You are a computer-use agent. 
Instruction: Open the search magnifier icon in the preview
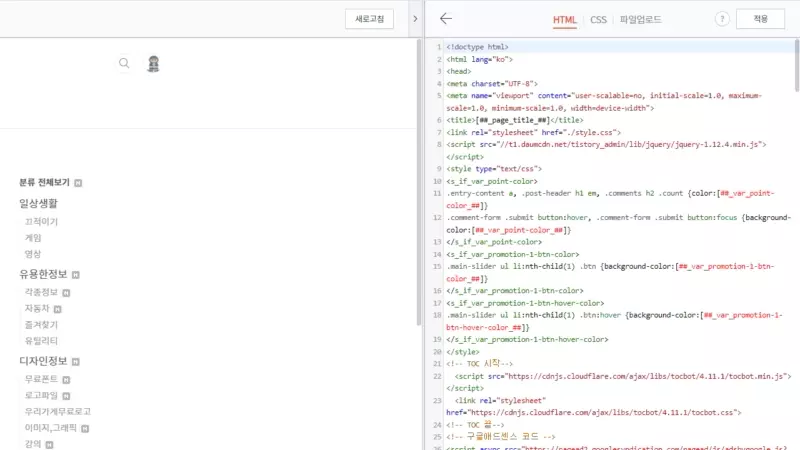(x=124, y=63)
